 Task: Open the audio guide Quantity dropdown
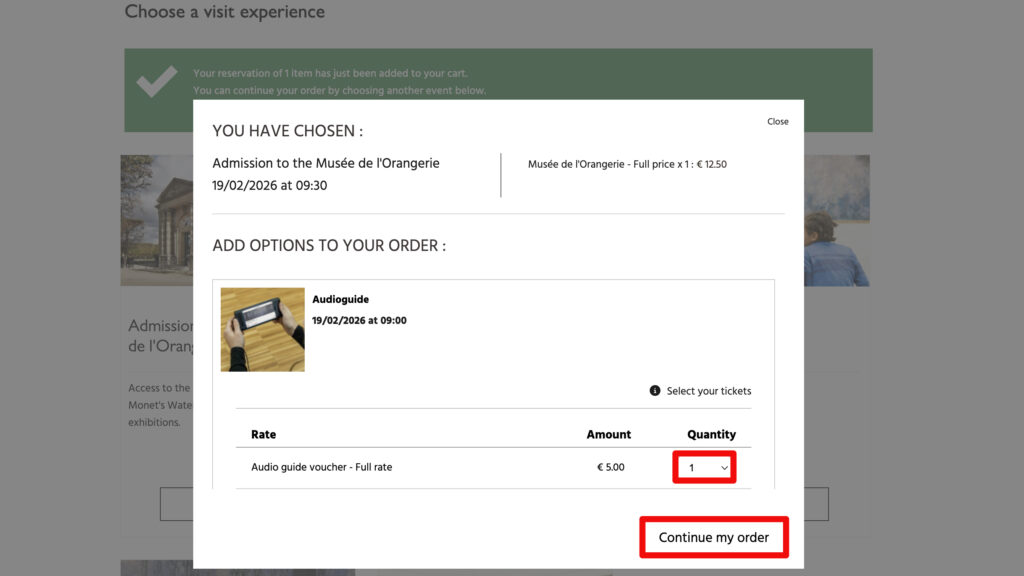[x=704, y=468]
